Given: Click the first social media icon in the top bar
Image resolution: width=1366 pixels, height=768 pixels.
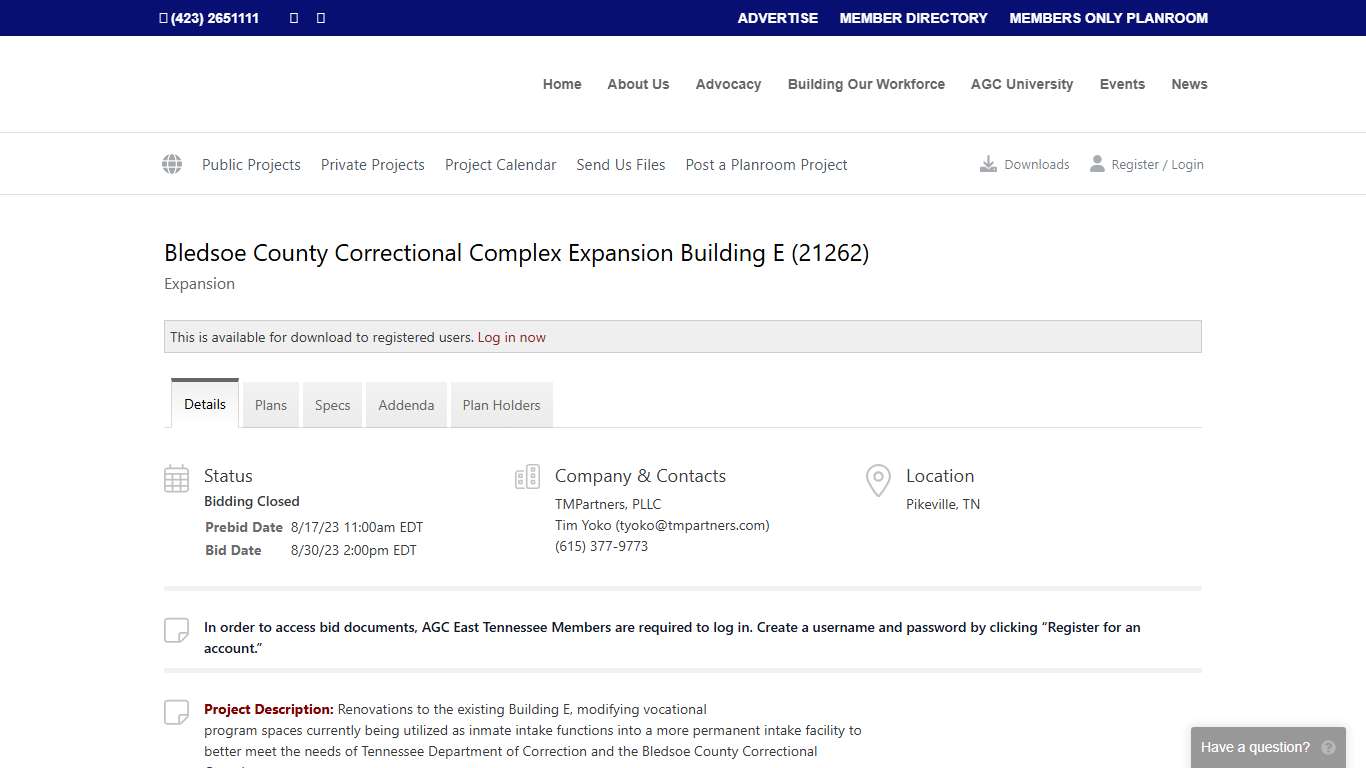Looking at the screenshot, I should [293, 17].
